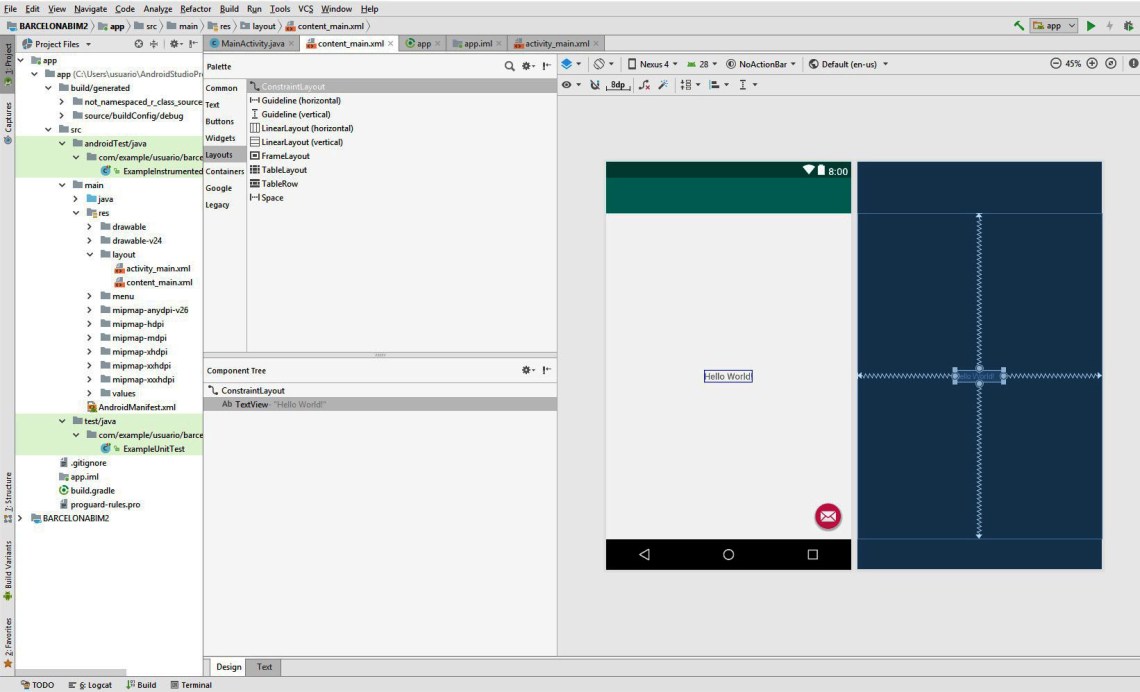Switch to the MainActivity.java tab
Viewport: 1140px width, 692px height.
click(252, 44)
